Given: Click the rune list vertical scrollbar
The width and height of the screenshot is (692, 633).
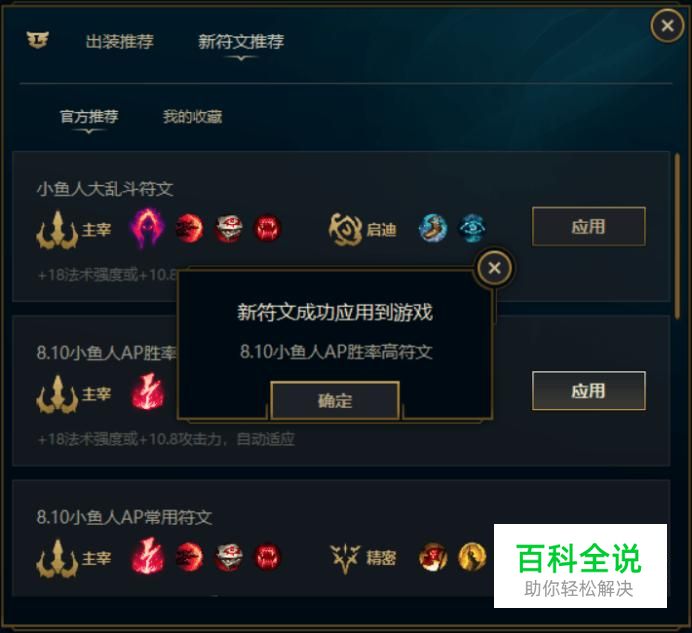Looking at the screenshot, I should 677,235.
